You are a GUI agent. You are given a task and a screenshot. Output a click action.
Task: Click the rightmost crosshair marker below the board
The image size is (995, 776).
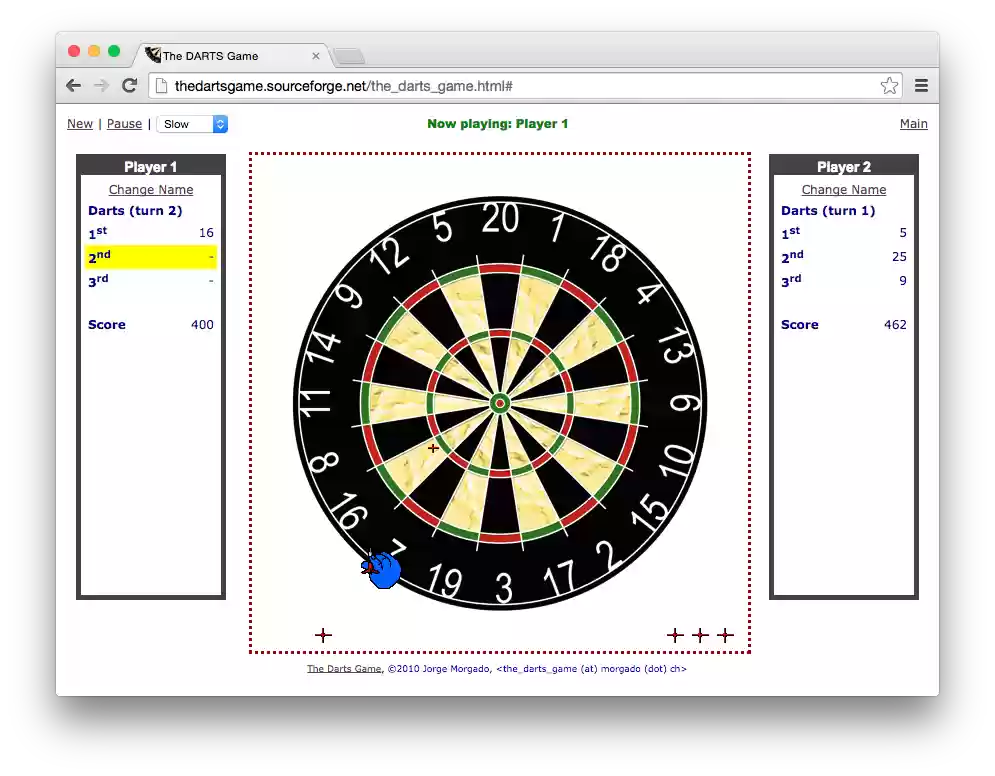[x=725, y=634]
